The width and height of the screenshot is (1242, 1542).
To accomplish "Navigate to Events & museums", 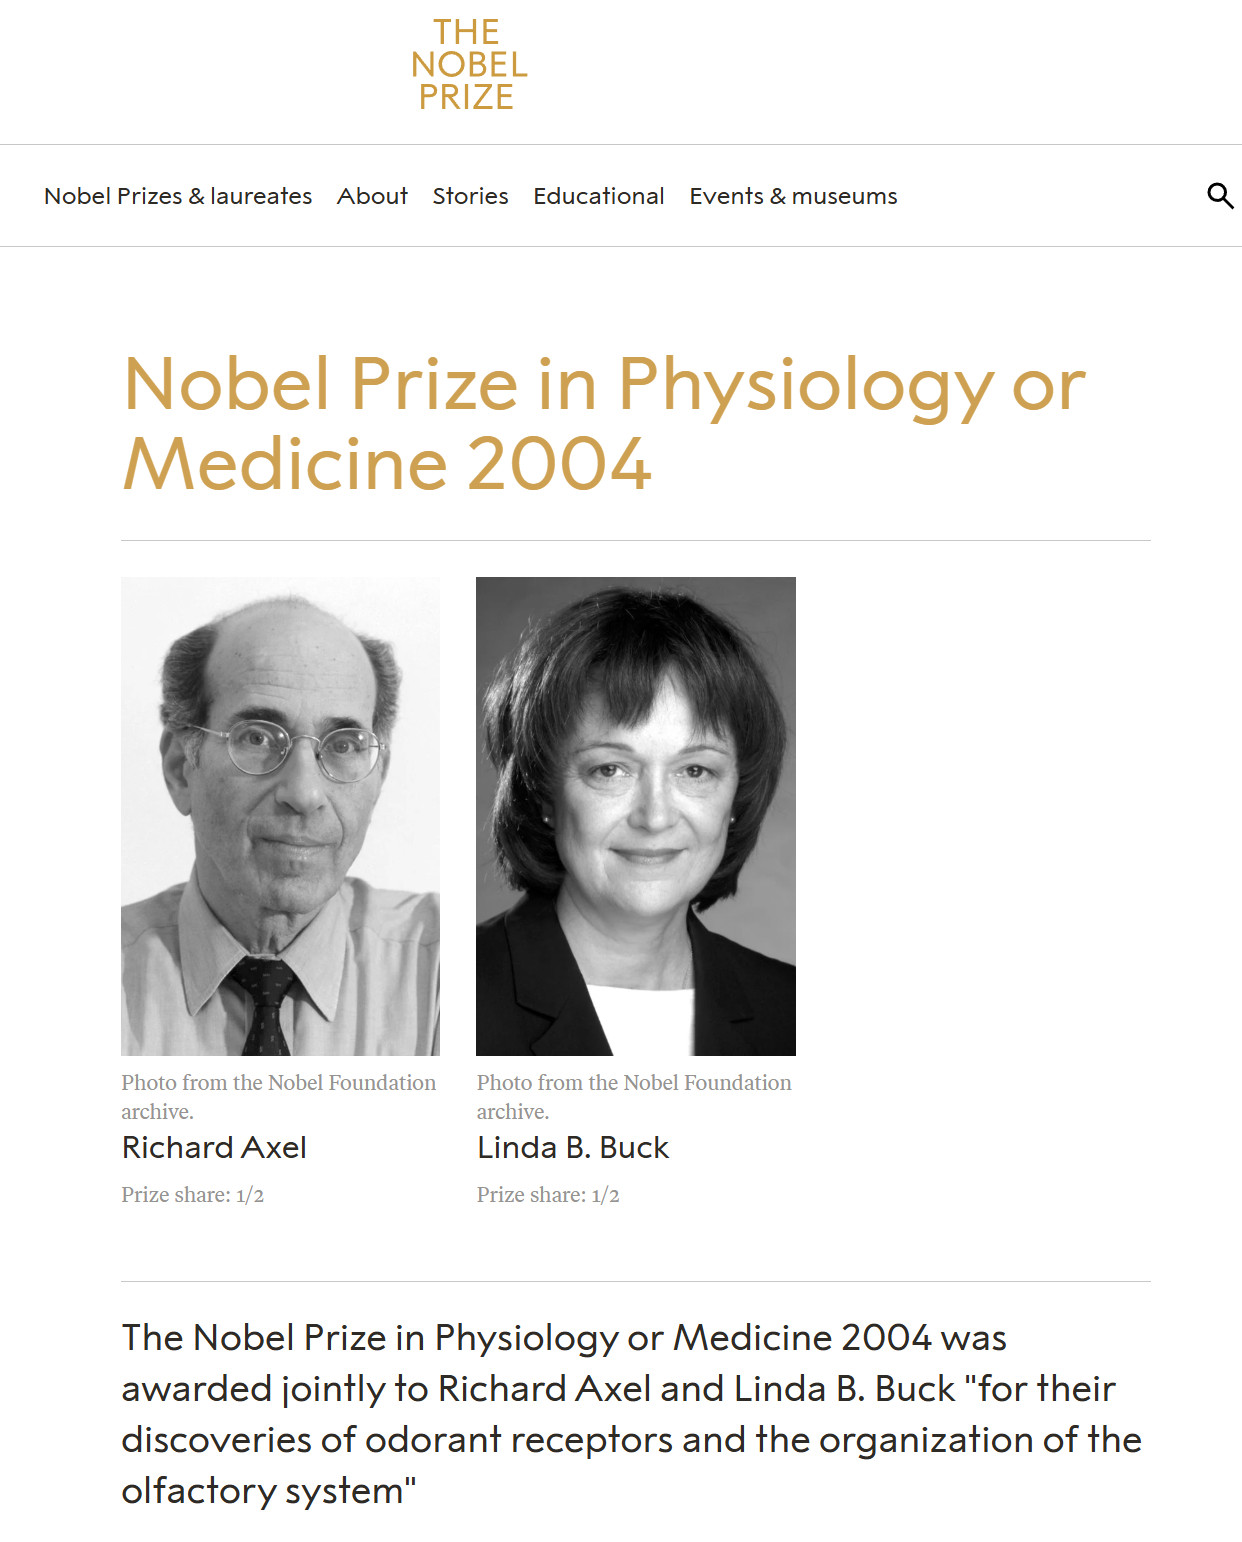I will tap(793, 196).
